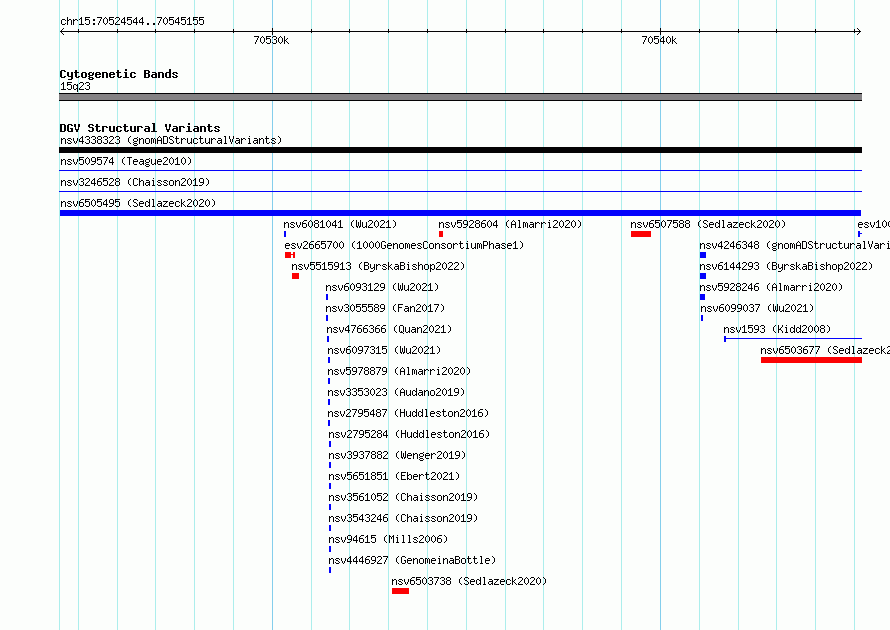The image size is (890, 630).
Task: Click nsv3543246 (Chaisson2019) label
Action: coord(403,518)
